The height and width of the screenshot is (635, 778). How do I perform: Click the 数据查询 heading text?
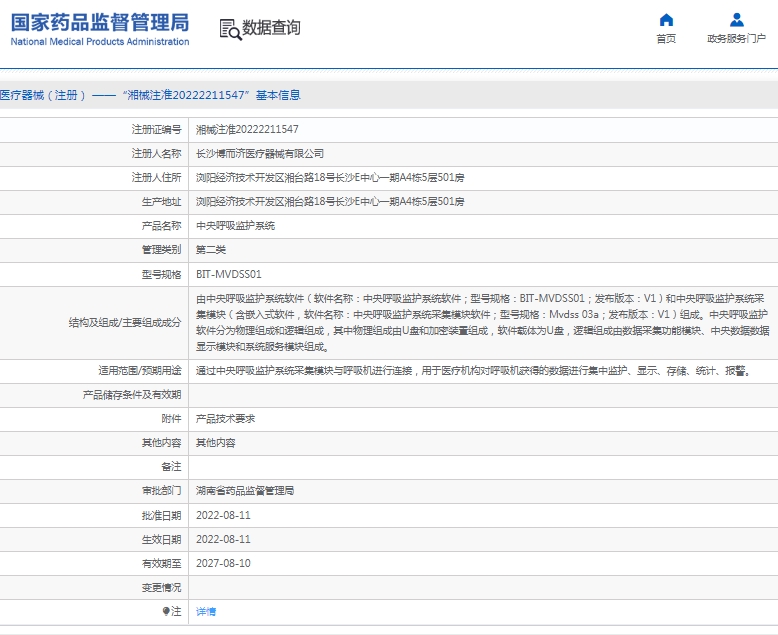pyautogui.click(x=271, y=28)
